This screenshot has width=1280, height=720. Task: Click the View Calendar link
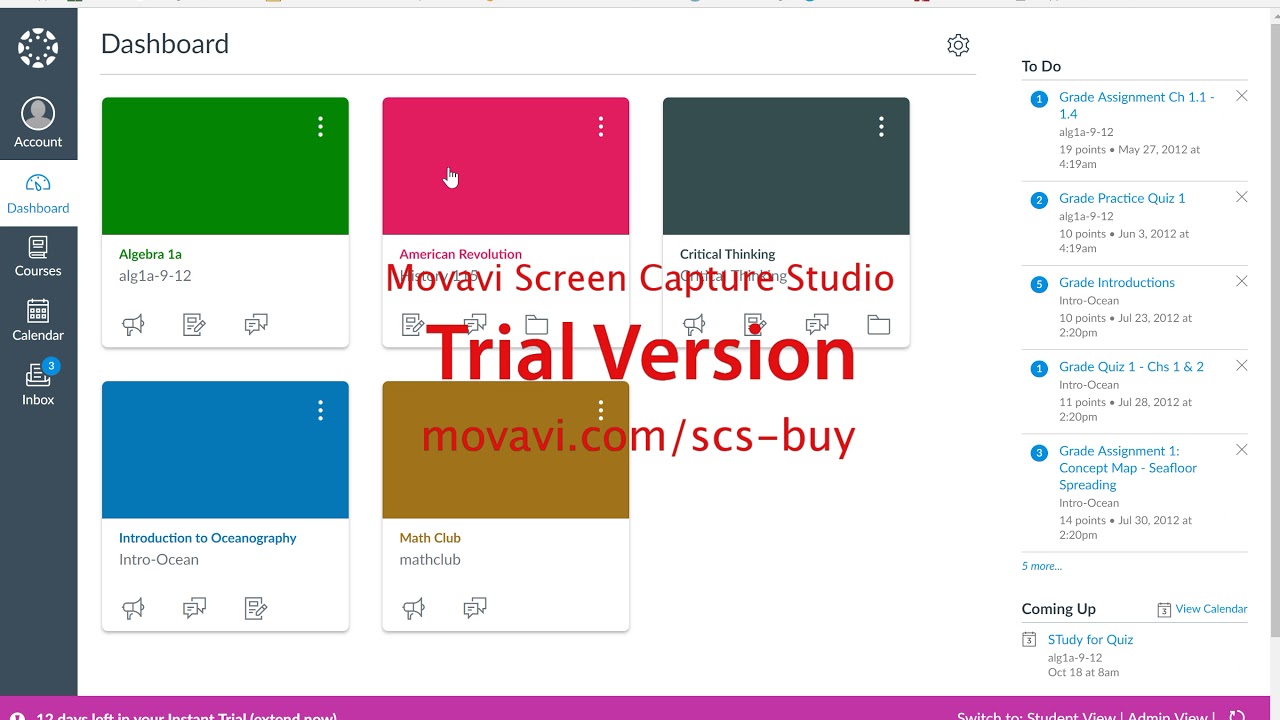pyautogui.click(x=1211, y=609)
